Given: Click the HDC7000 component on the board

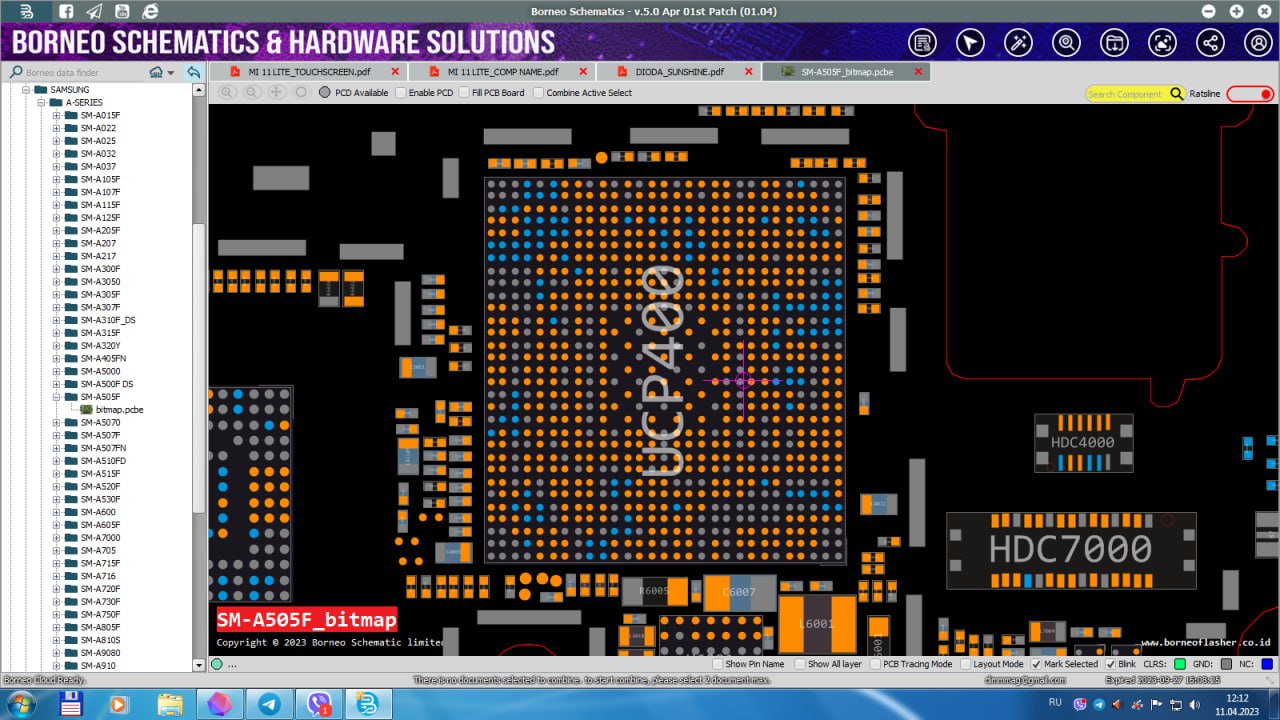Looking at the screenshot, I should coord(1071,550).
